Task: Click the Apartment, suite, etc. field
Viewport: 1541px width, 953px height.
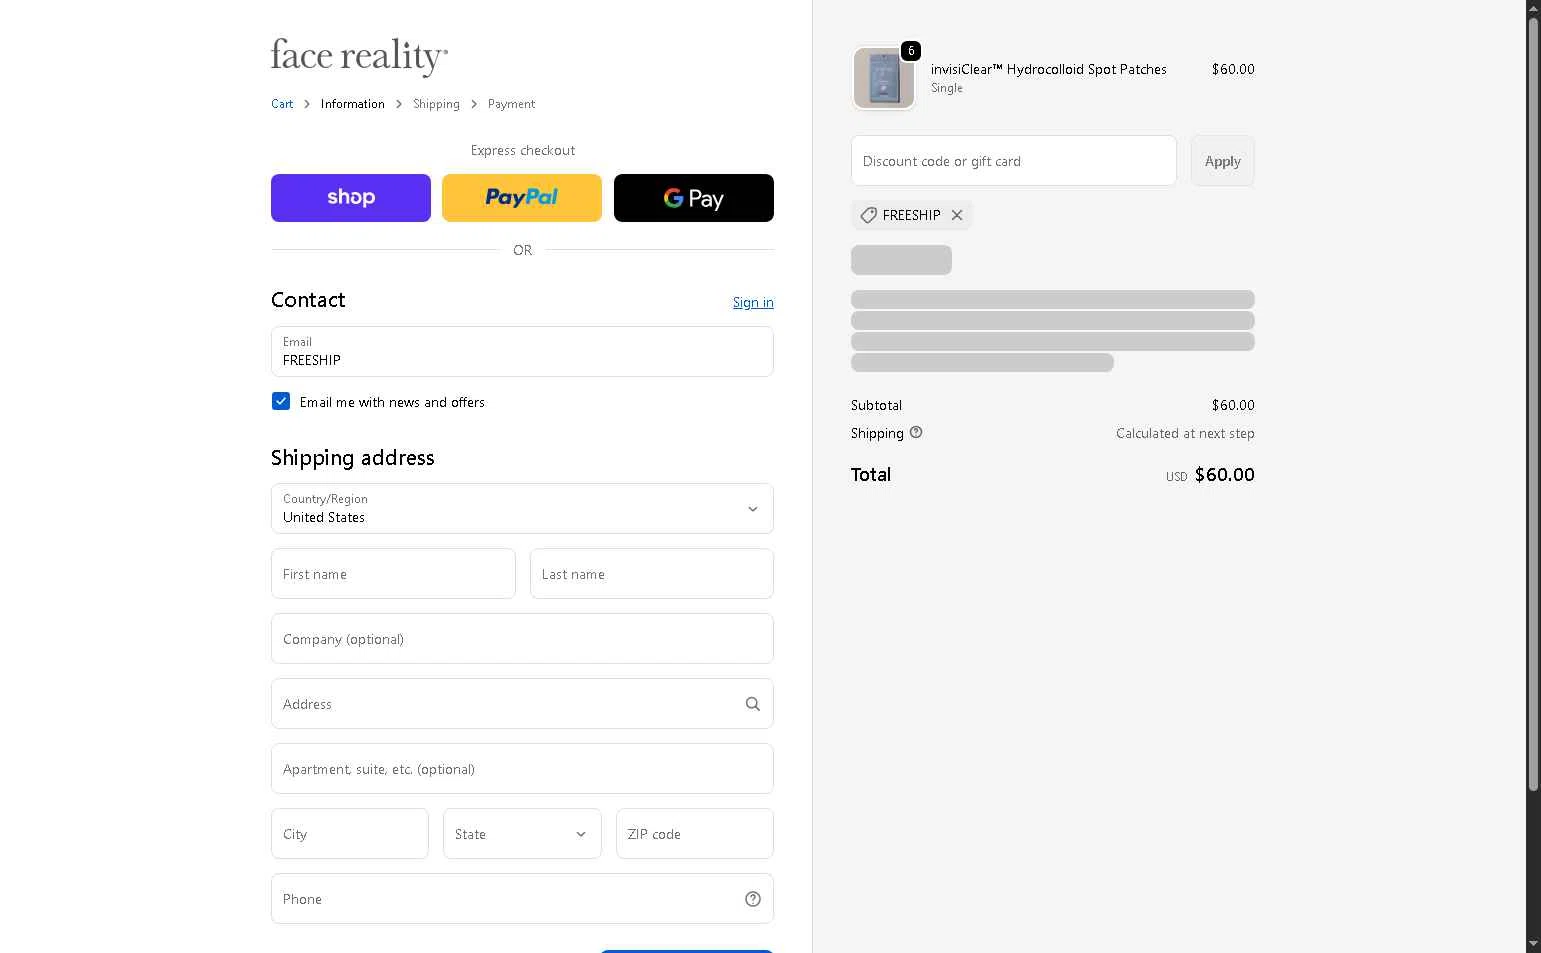Action: point(522,769)
